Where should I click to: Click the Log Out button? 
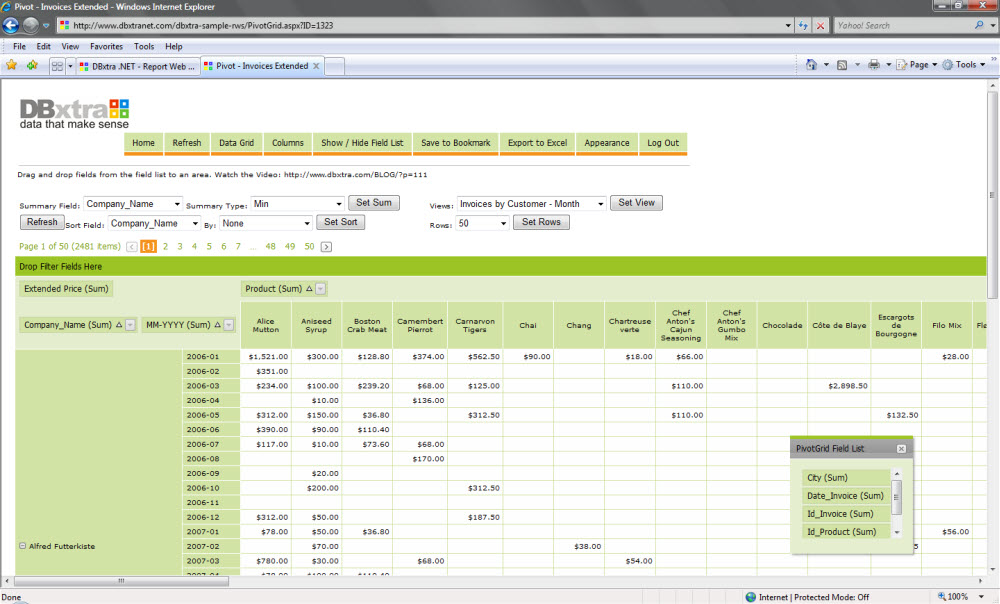point(663,143)
